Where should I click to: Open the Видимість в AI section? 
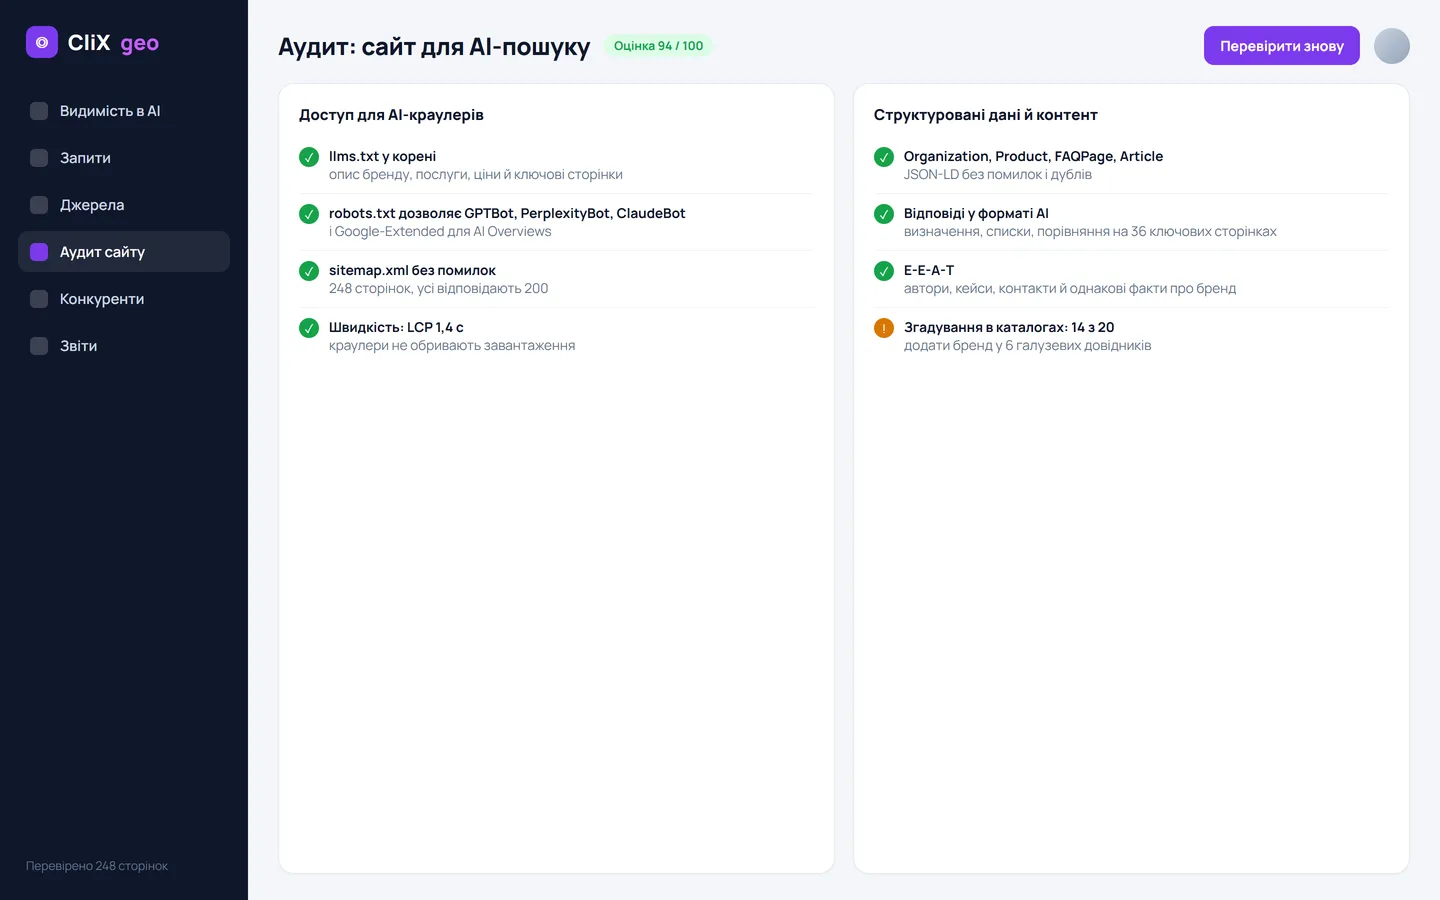tap(124, 111)
